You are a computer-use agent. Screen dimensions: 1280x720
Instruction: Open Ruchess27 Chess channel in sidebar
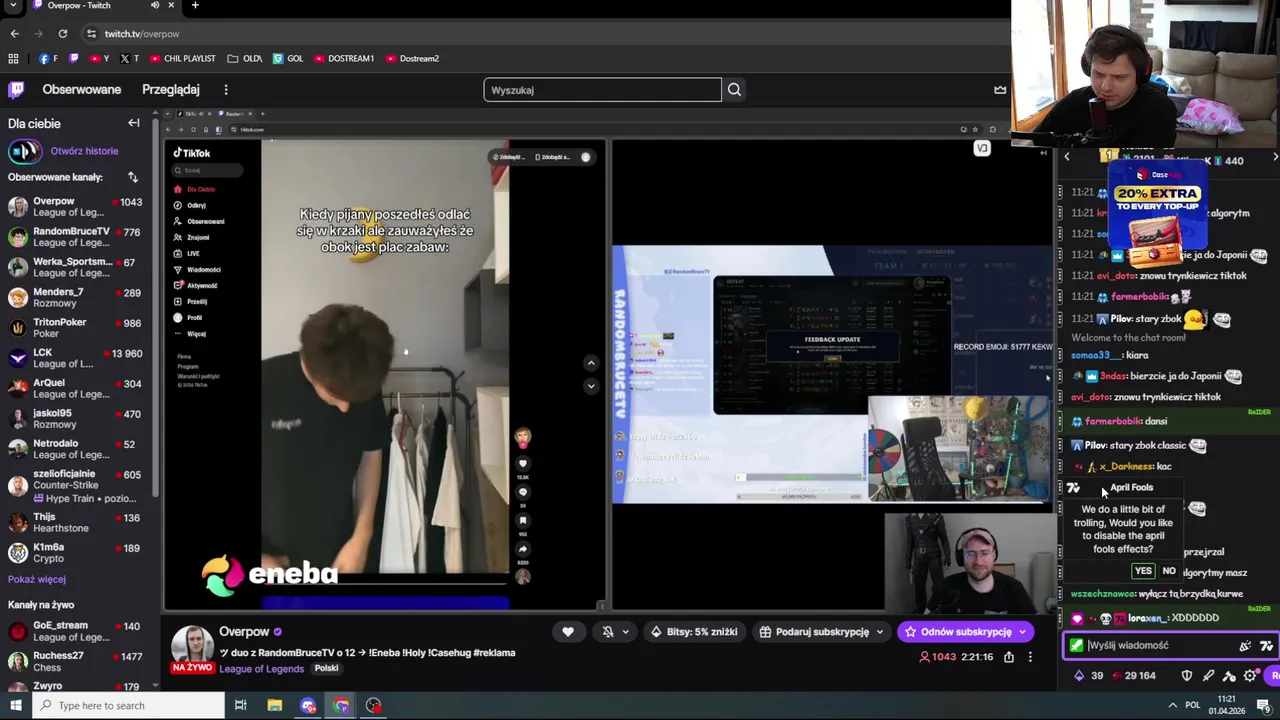pyautogui.click(x=76, y=661)
